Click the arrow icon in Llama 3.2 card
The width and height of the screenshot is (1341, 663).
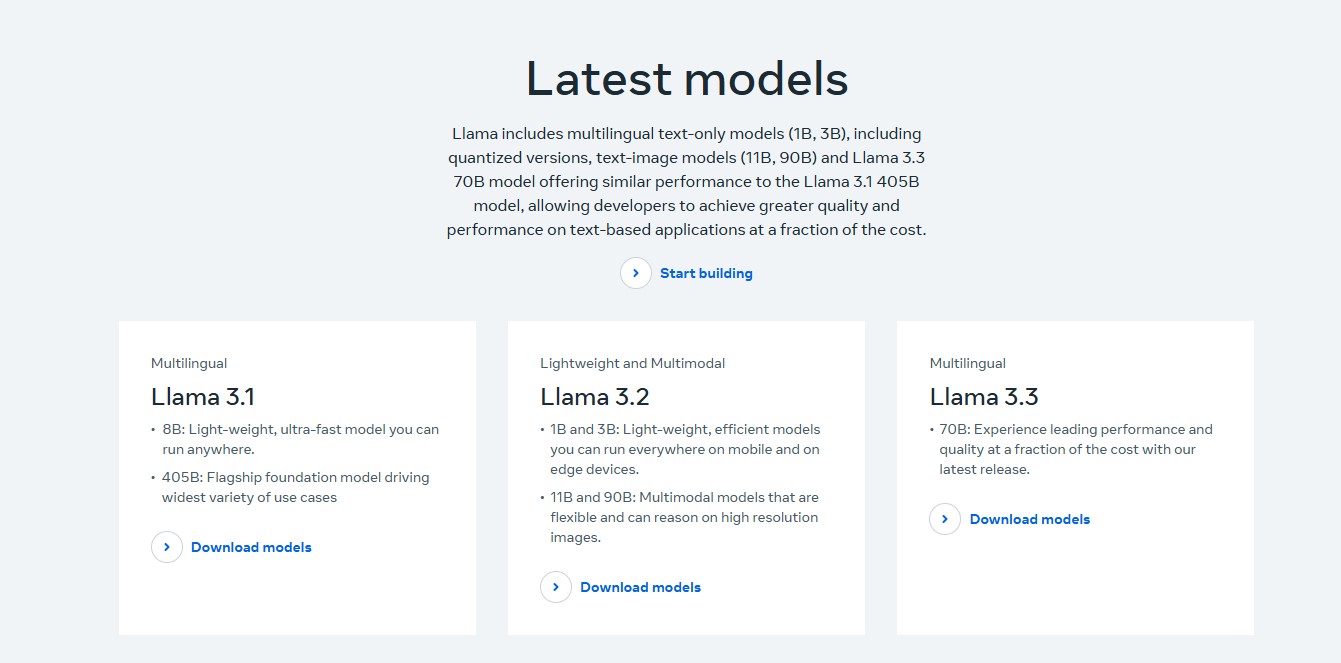point(556,587)
